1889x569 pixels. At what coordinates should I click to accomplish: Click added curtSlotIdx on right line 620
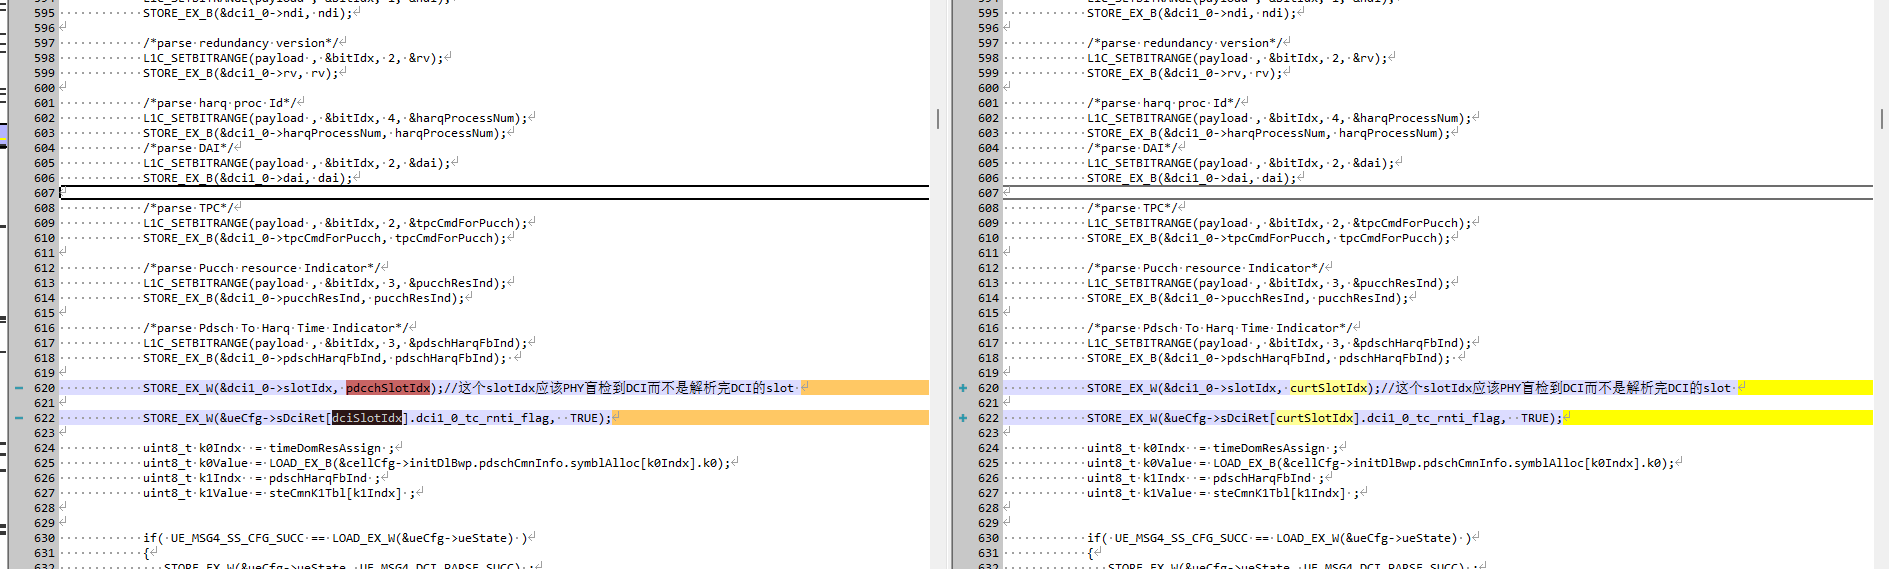[1328, 388]
